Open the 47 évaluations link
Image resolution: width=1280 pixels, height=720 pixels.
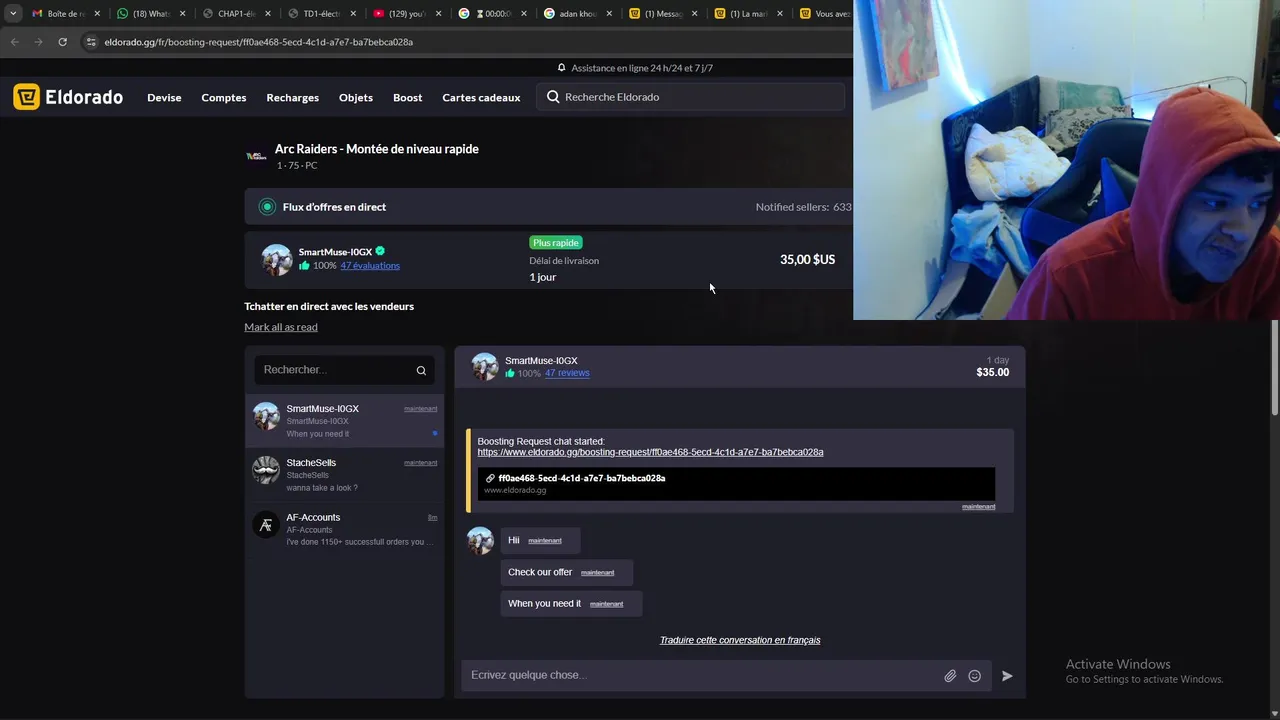pos(370,266)
